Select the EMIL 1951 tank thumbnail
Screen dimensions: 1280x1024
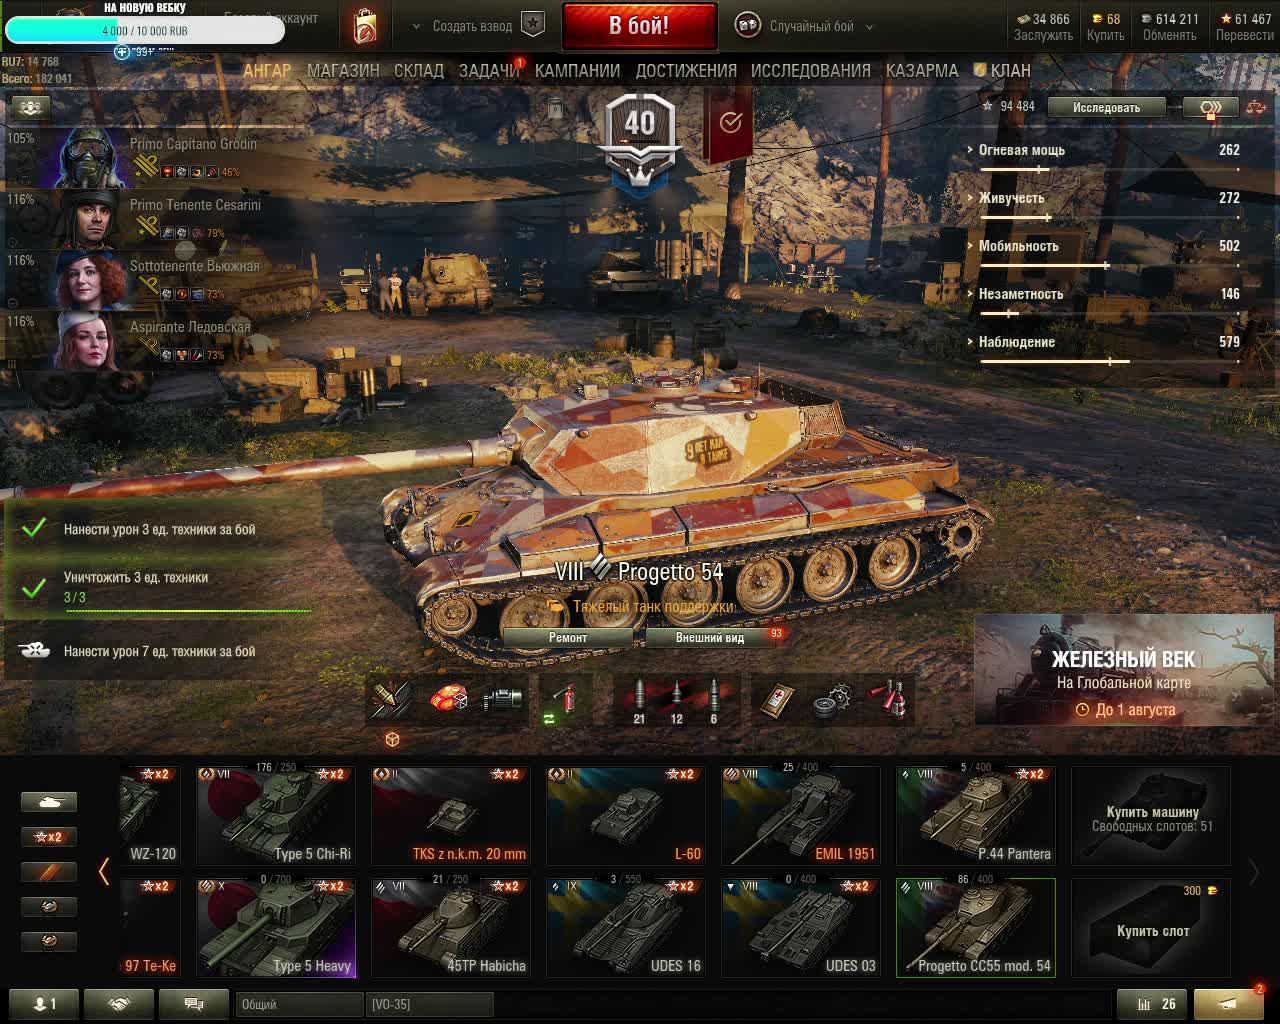point(800,815)
